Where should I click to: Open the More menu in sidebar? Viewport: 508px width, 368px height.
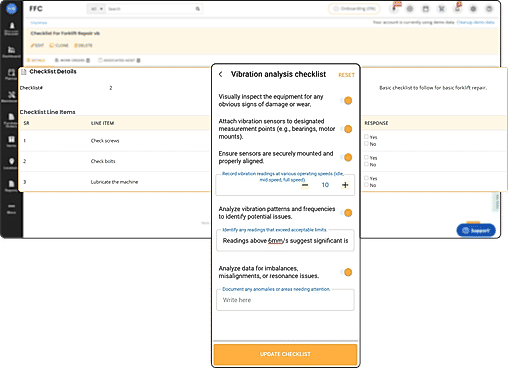[x=11, y=209]
